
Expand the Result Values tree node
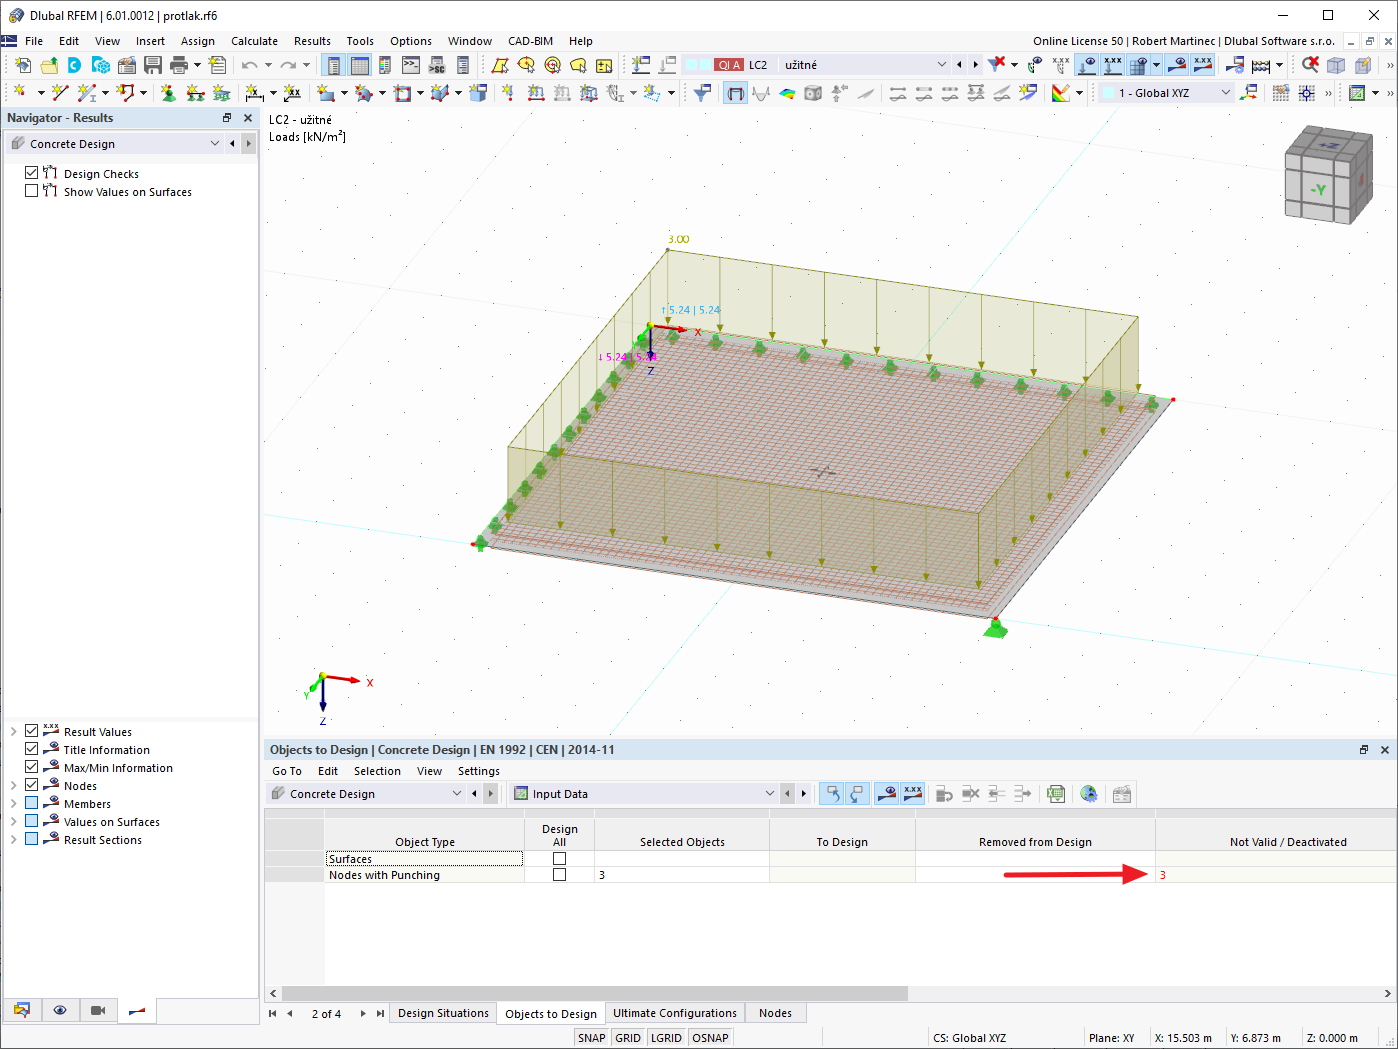tap(13, 731)
